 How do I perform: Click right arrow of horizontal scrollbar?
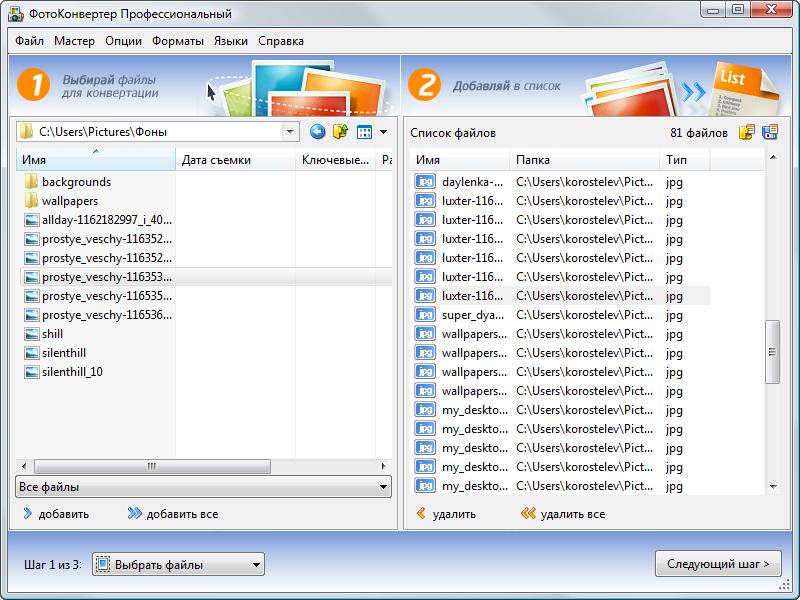point(384,466)
